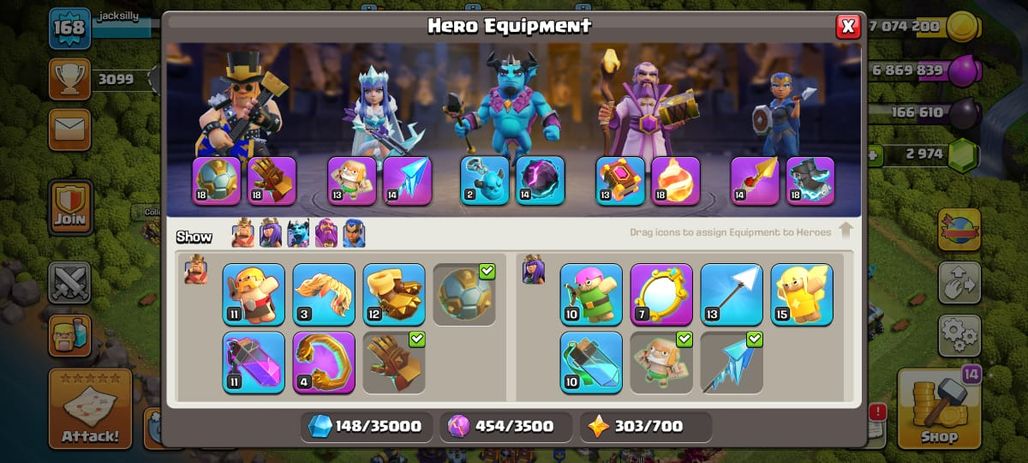Image resolution: width=1028 pixels, height=463 pixels.
Task: Select the Barbarian Puppet equipment level 11
Action: pos(254,294)
